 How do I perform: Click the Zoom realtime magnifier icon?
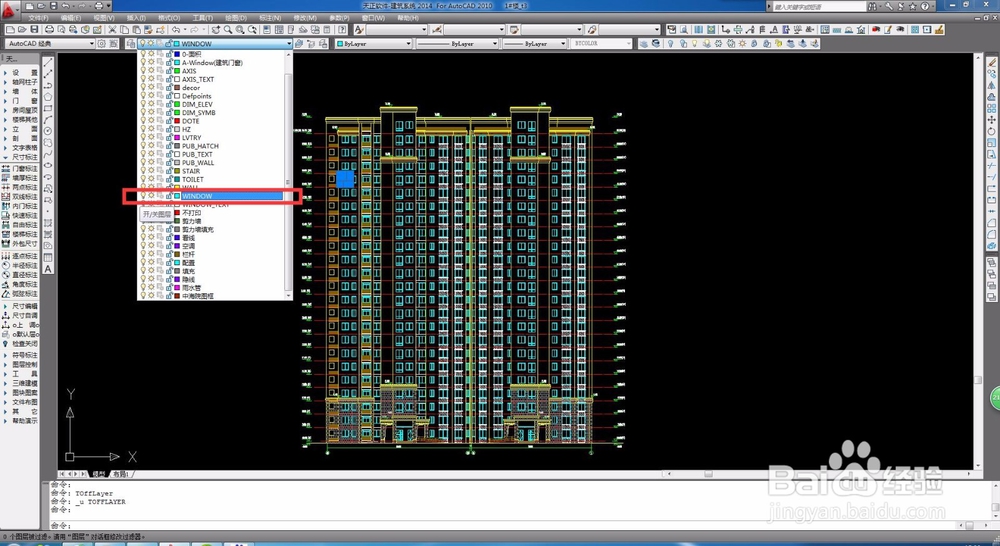click(x=228, y=30)
